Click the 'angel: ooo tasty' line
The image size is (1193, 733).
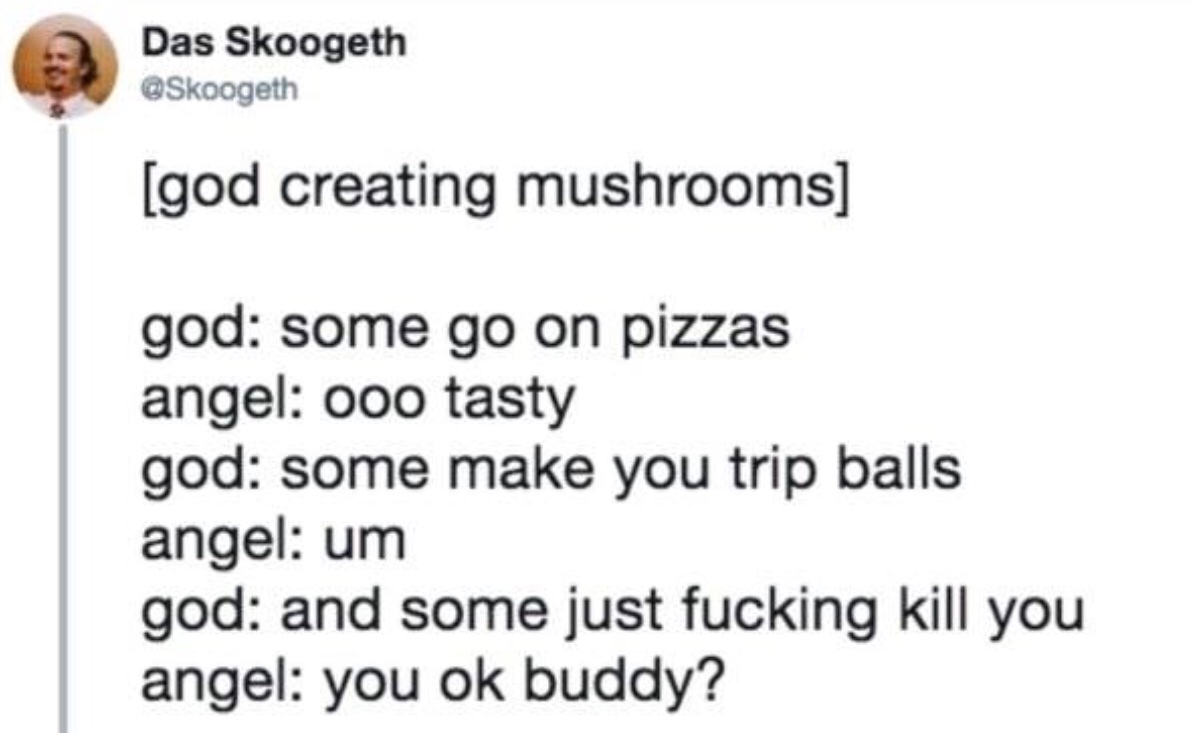click(x=358, y=400)
